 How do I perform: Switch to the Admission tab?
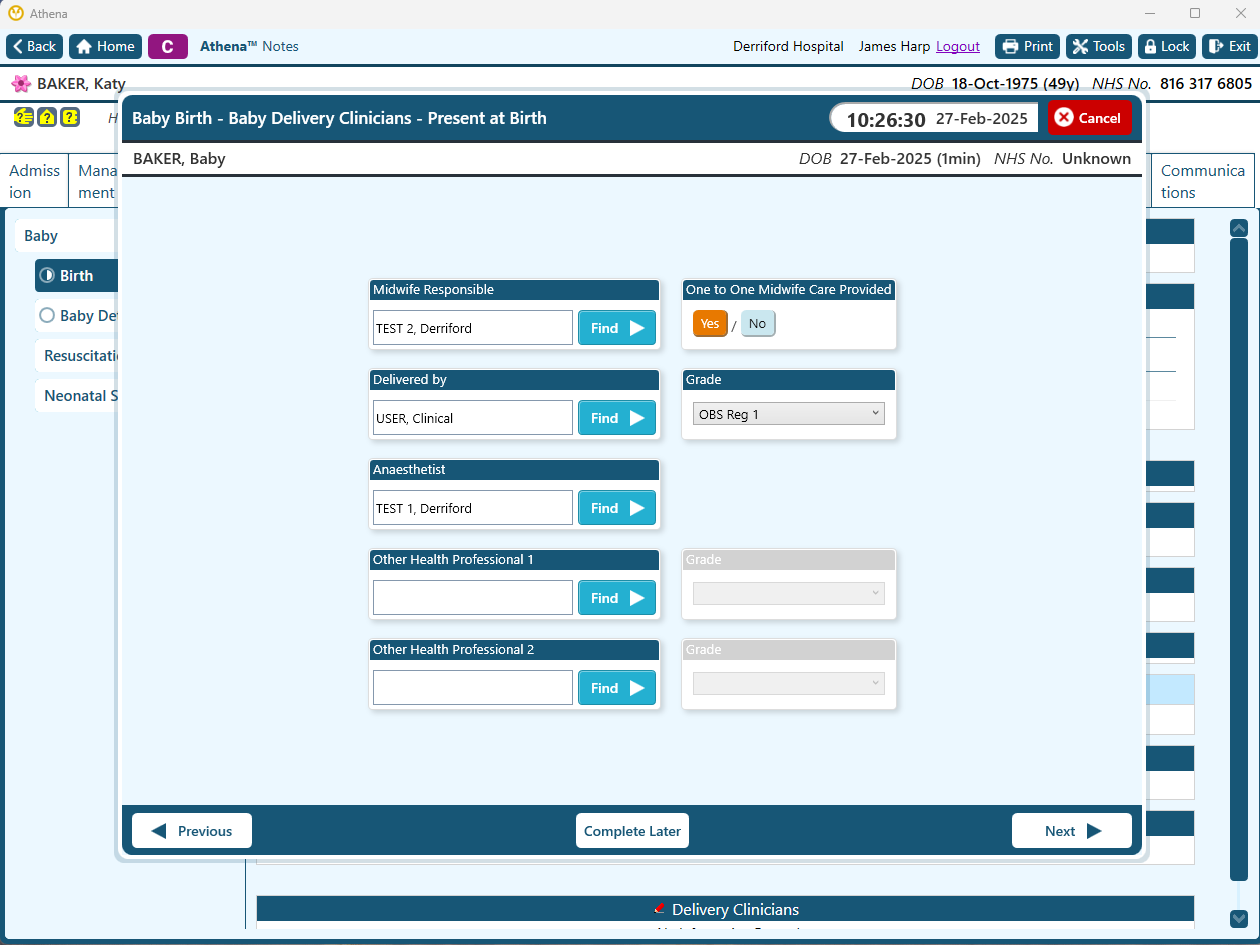tap(35, 181)
